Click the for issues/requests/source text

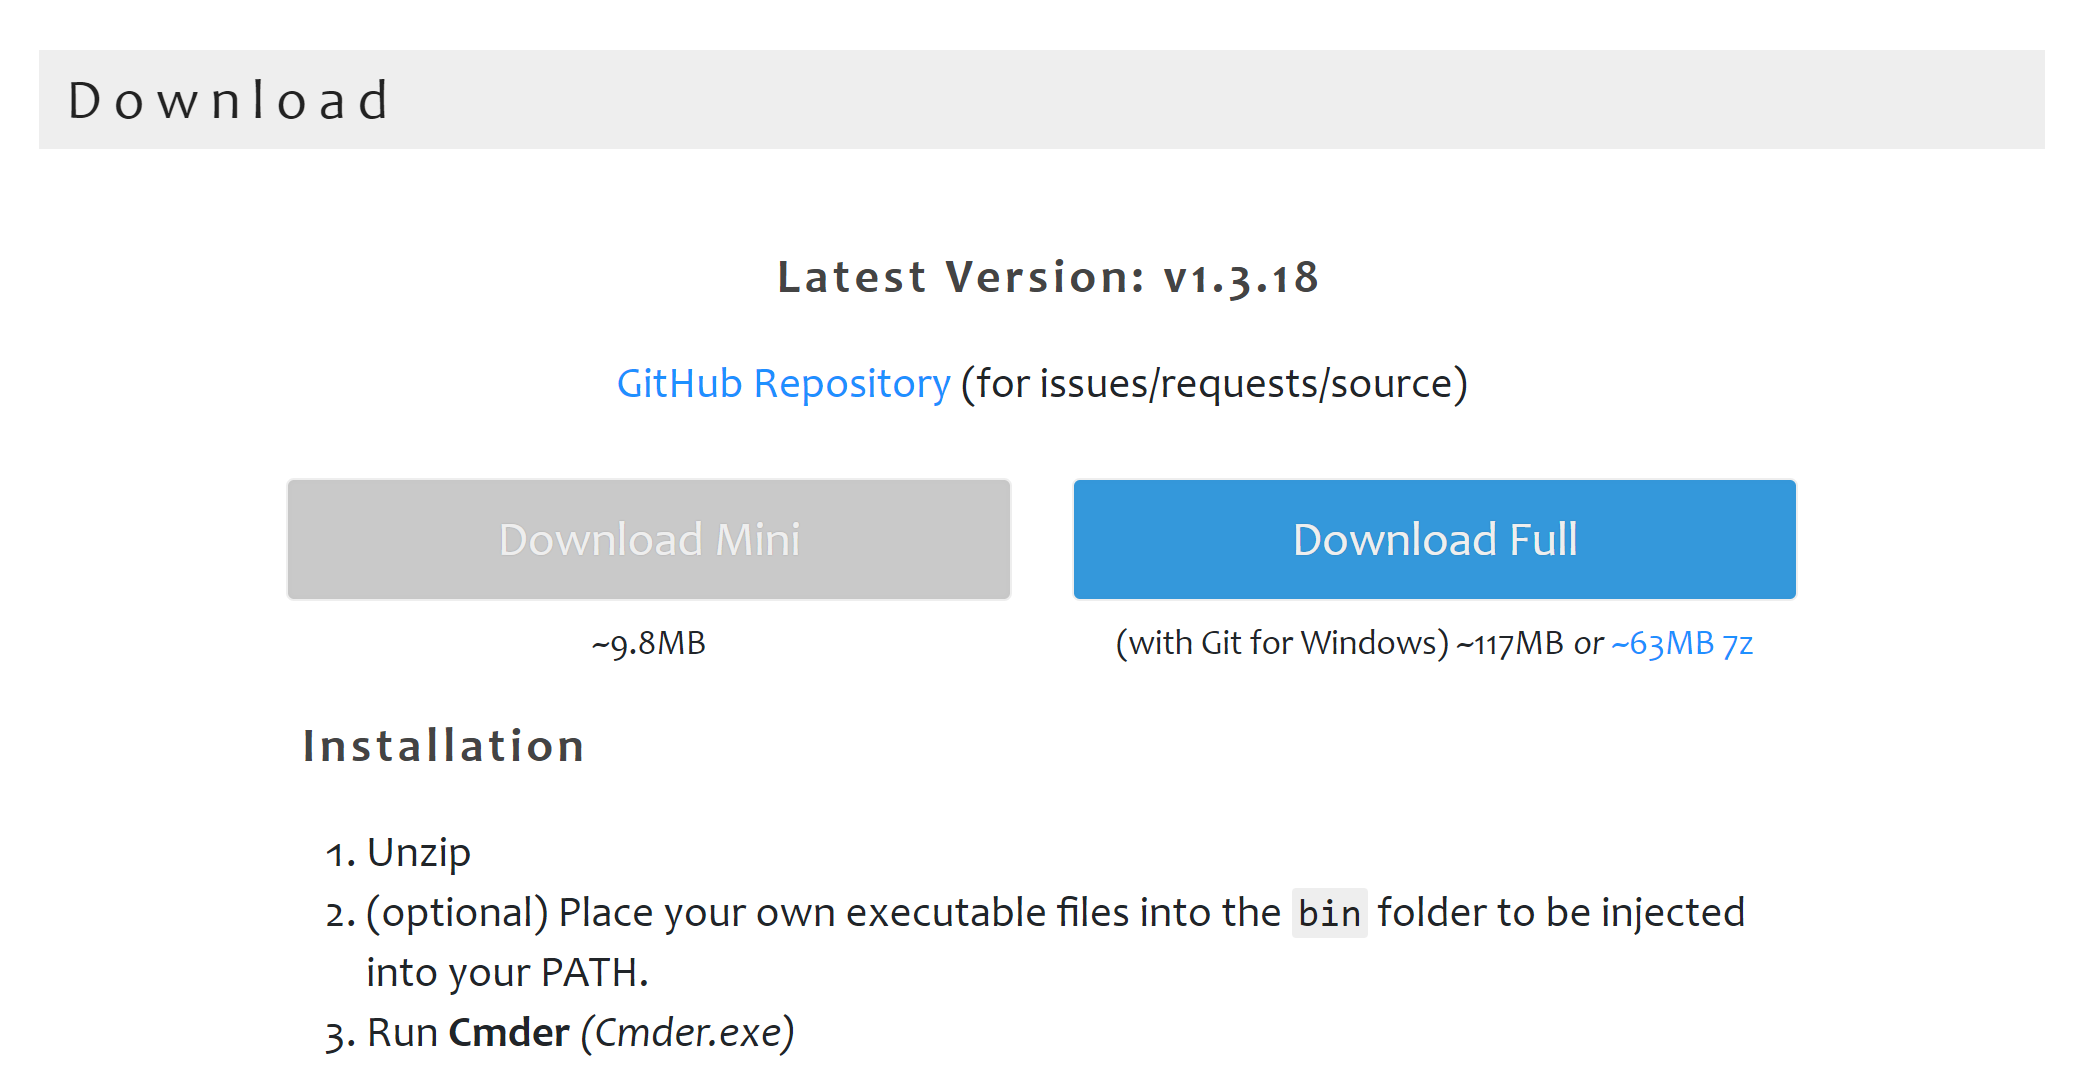pos(1212,383)
